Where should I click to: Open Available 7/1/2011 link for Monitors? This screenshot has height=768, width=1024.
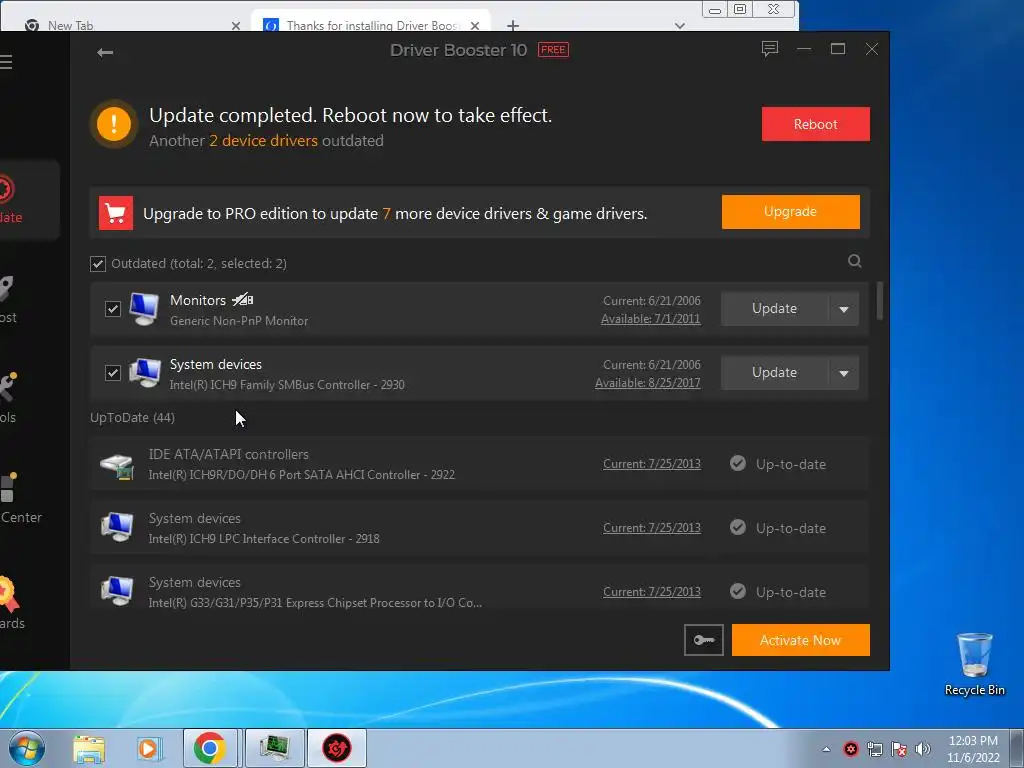pos(650,319)
